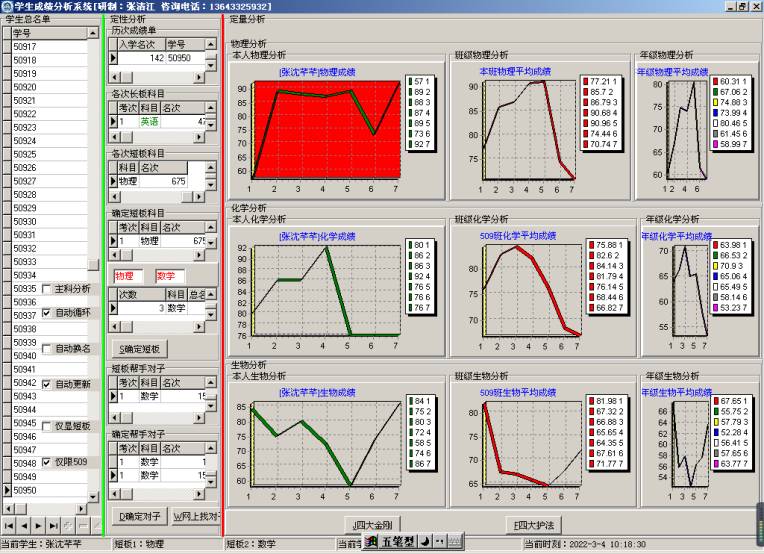Click the IME punctuation mode icon
Viewport: 764px width, 554px height.
point(439,542)
